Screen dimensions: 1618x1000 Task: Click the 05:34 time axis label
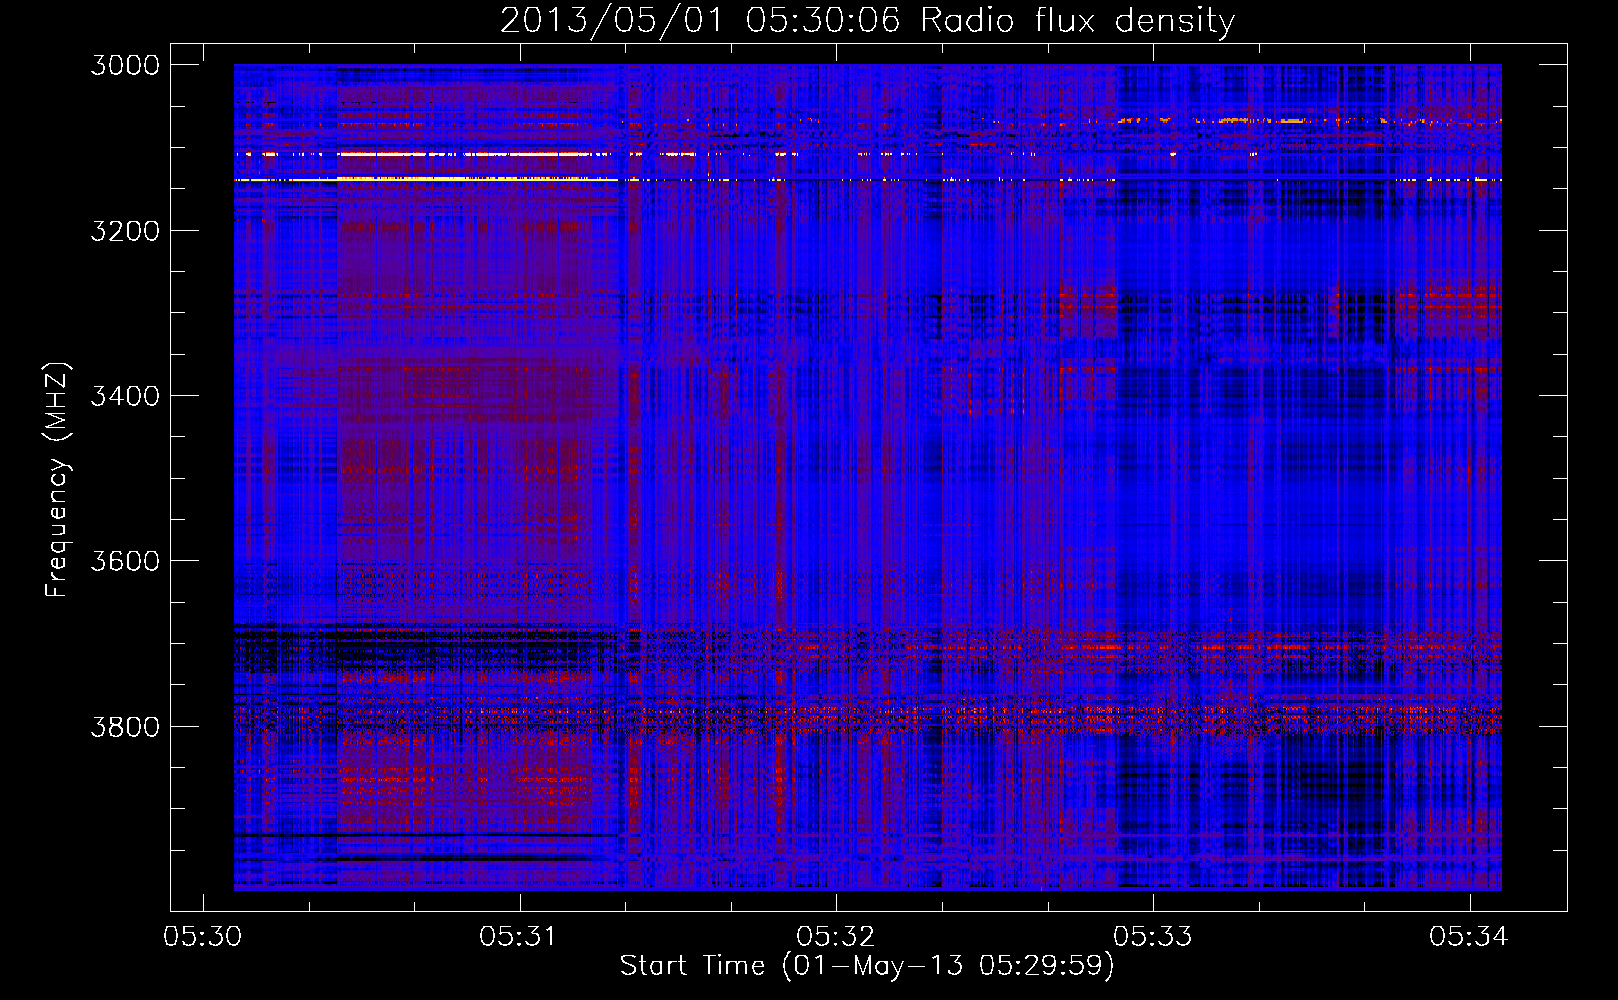1469,937
